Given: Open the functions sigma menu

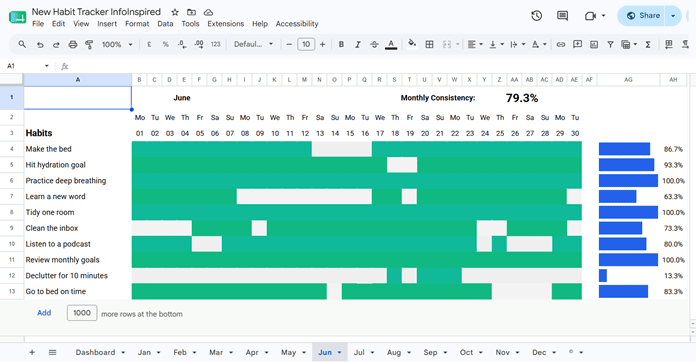Looking at the screenshot, I should (648, 44).
